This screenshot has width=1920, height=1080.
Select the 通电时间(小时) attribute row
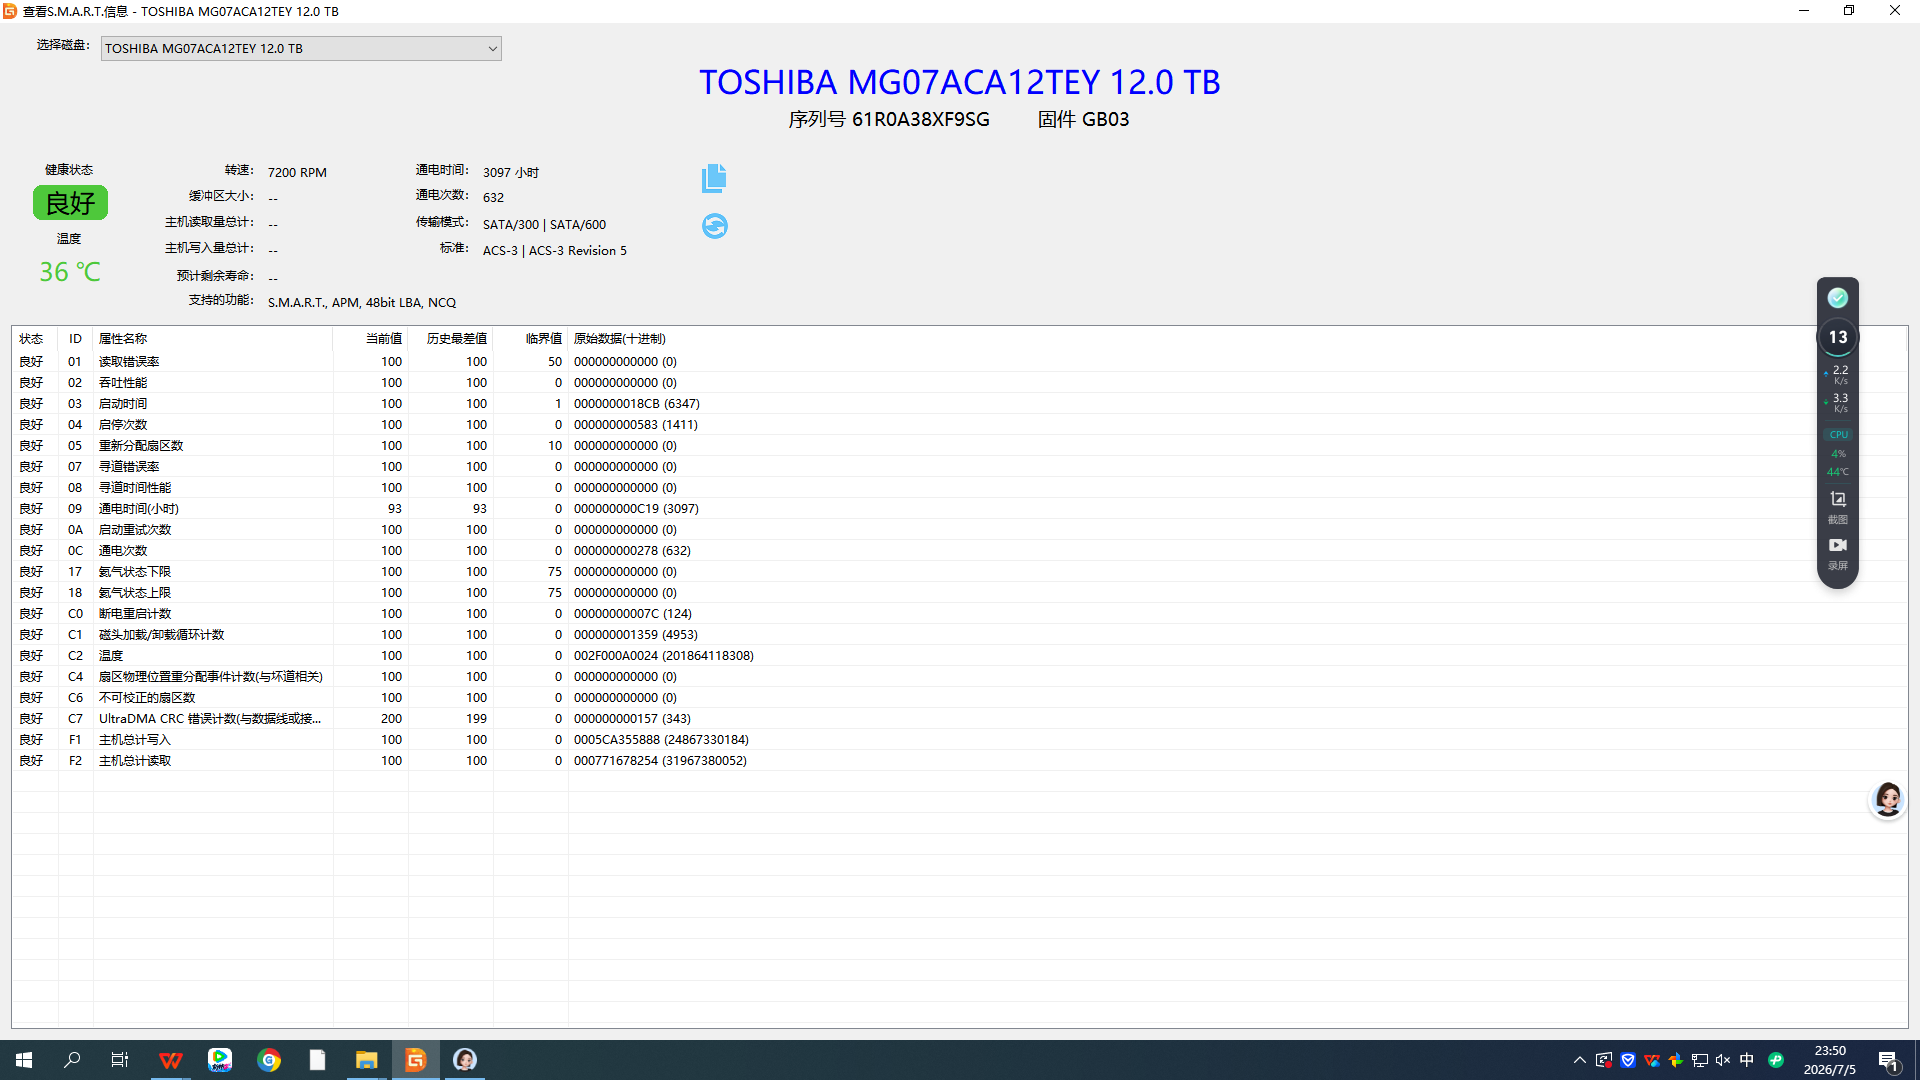tap(960, 509)
